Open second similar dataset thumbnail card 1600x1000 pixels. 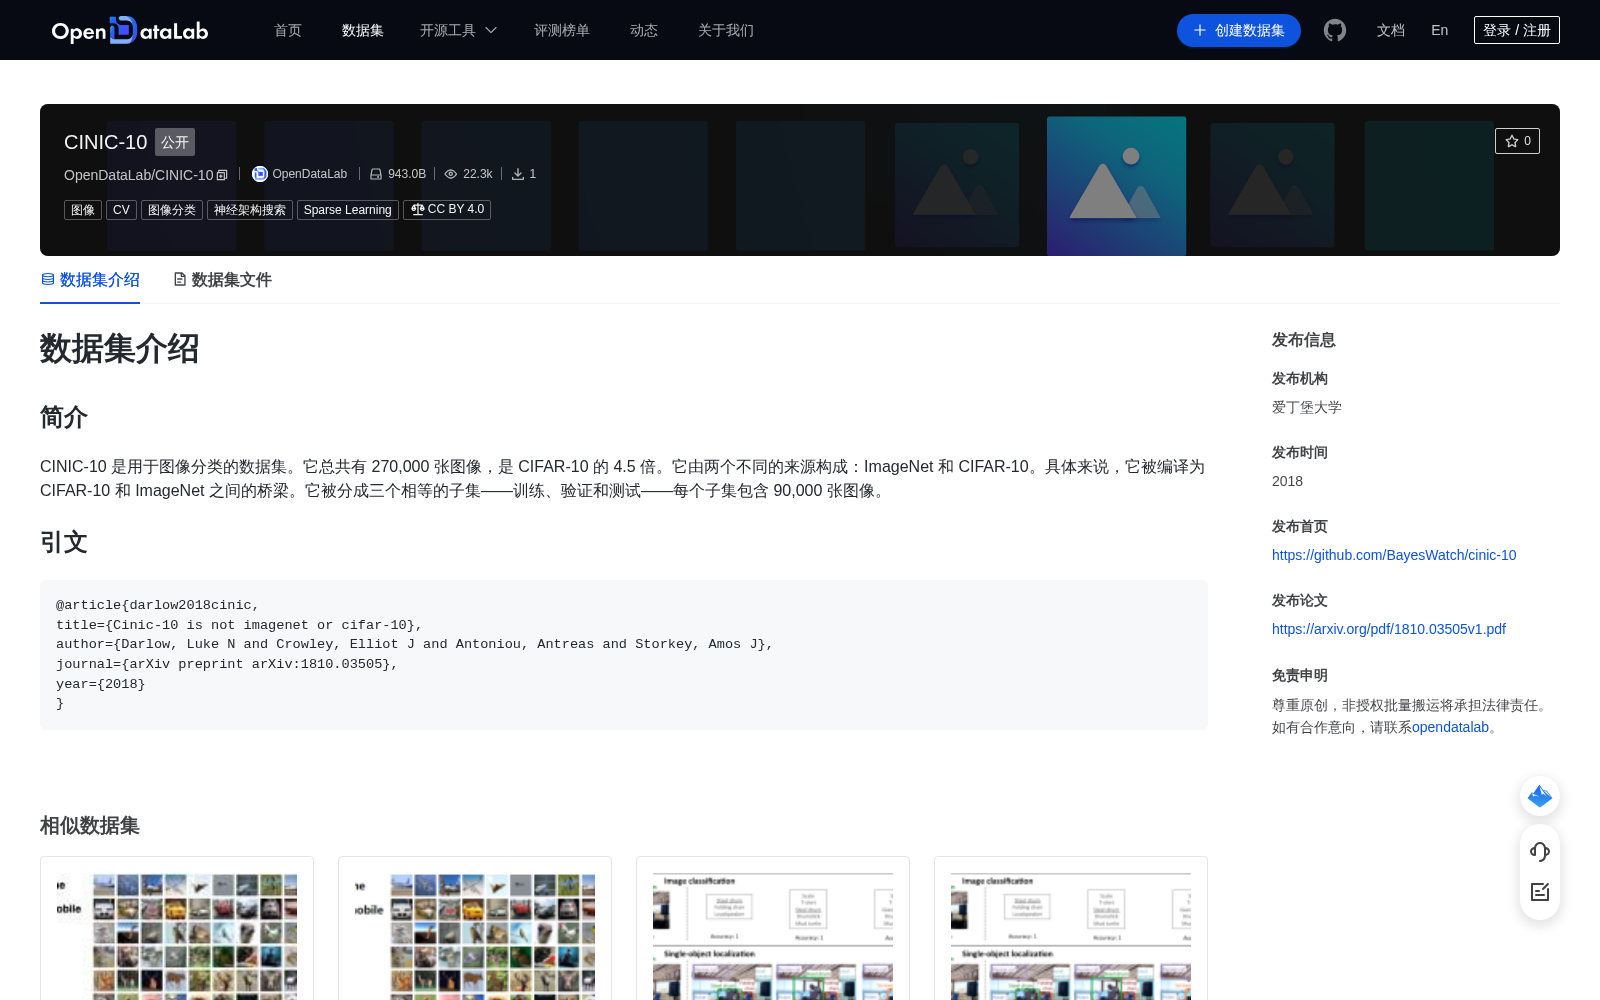[475, 928]
